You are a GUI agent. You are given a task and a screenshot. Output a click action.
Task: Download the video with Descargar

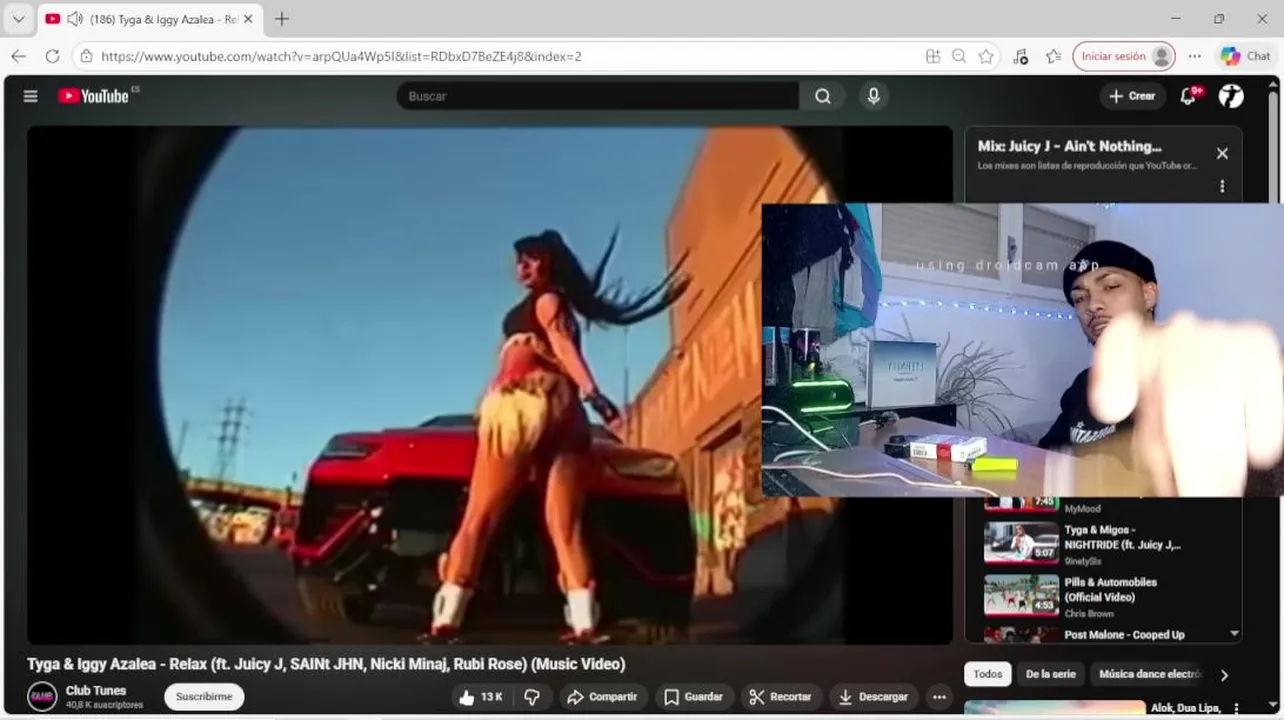[873, 697]
